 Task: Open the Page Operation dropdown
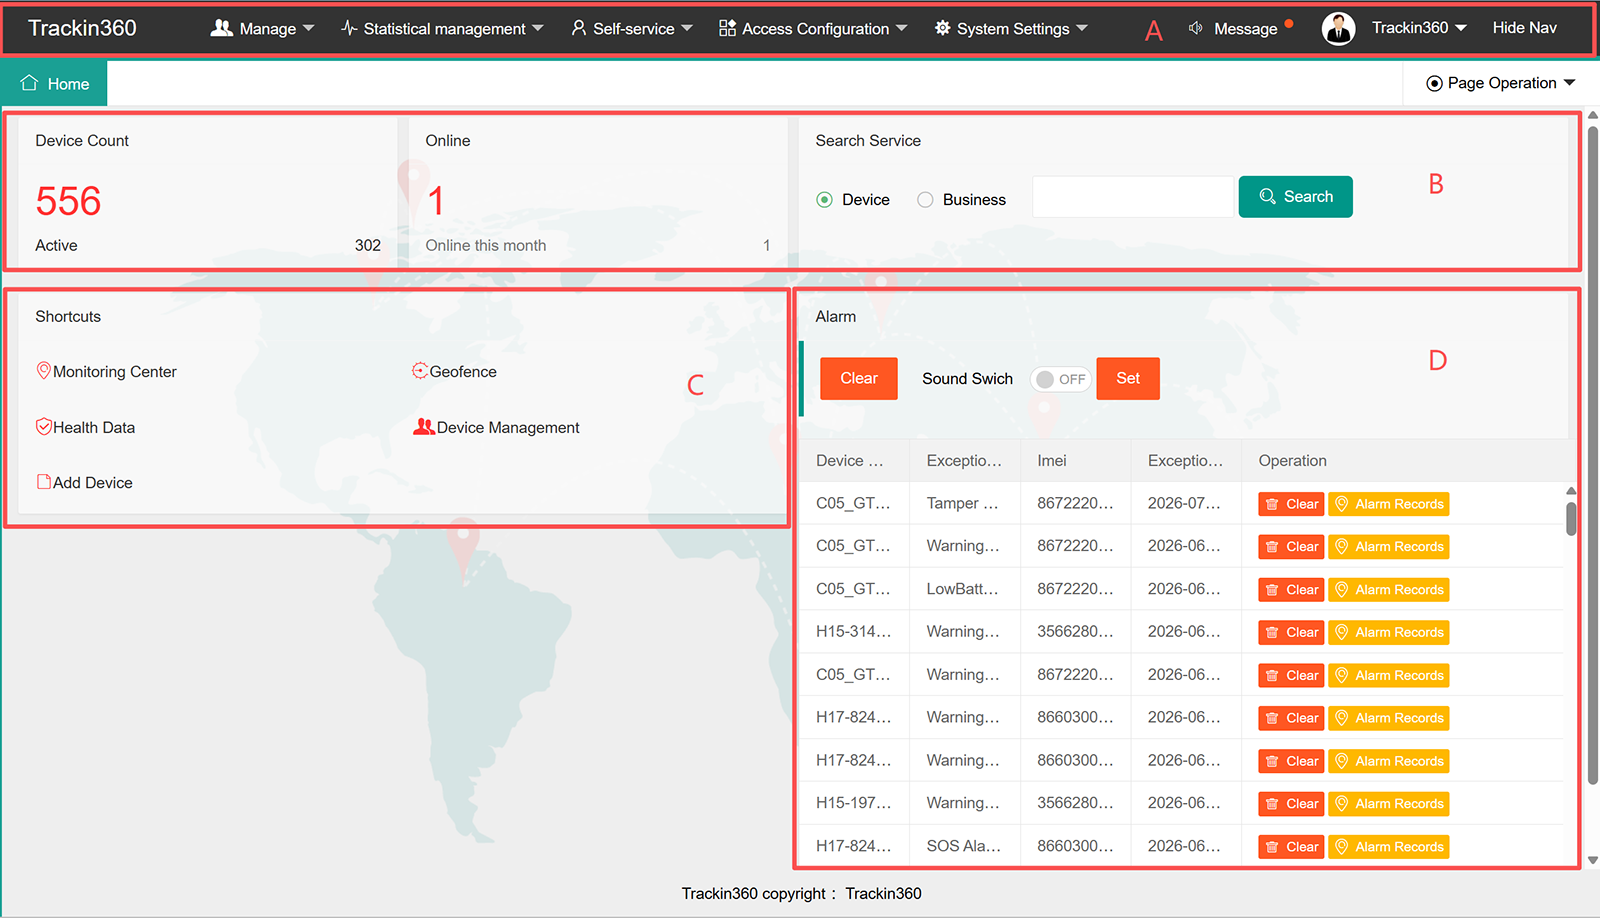pyautogui.click(x=1501, y=83)
